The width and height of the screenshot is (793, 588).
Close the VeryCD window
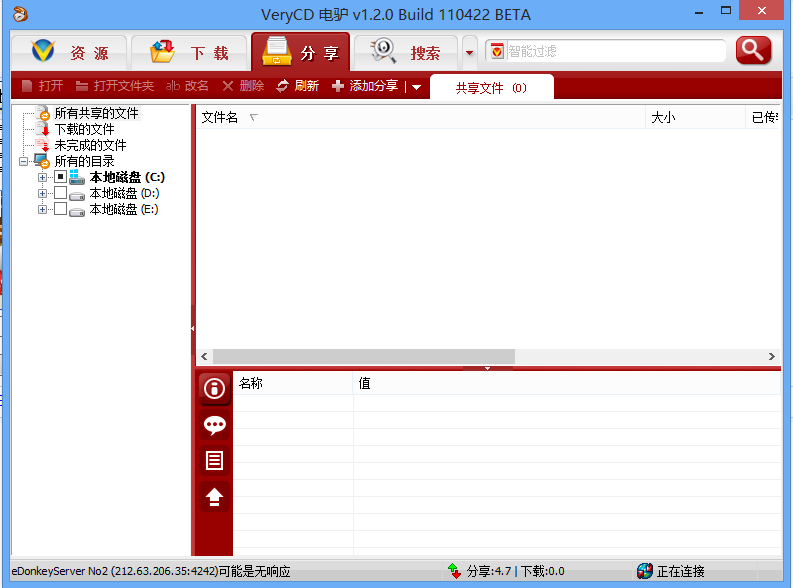762,11
